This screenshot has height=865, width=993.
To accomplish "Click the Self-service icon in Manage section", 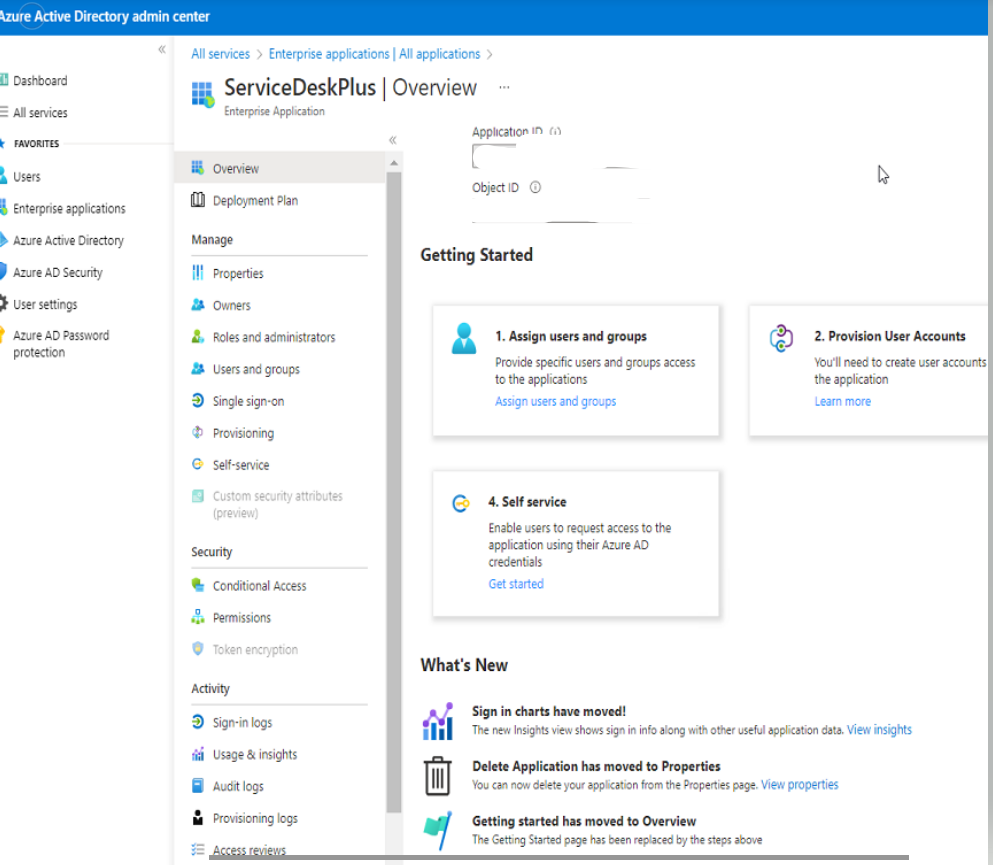I will click(198, 464).
